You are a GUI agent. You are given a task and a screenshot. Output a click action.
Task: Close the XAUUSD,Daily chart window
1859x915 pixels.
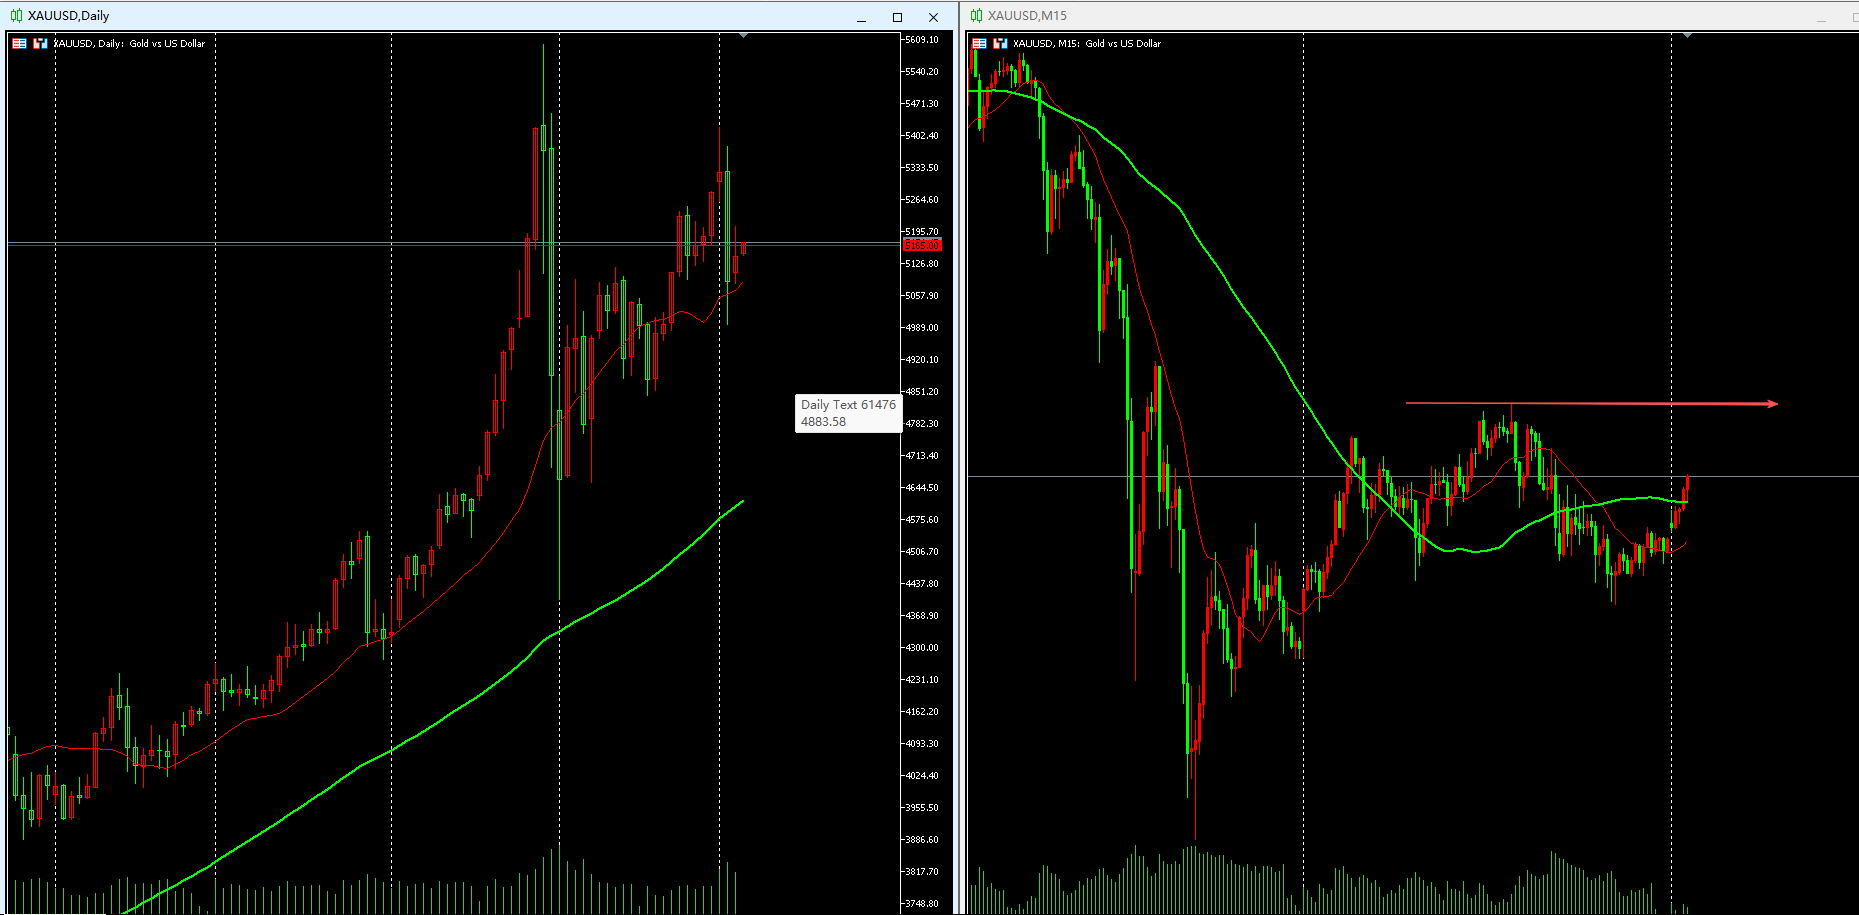point(933,17)
